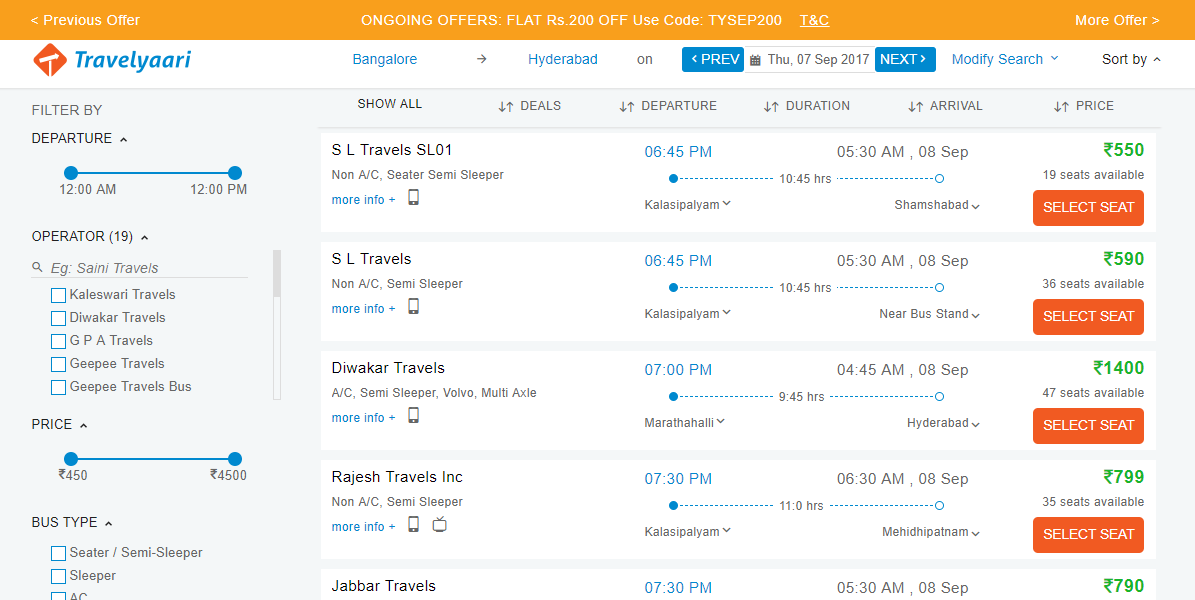This screenshot has width=1195, height=600.
Task: Expand Mehidhipatnam dropping points dropdown
Action: point(931,532)
